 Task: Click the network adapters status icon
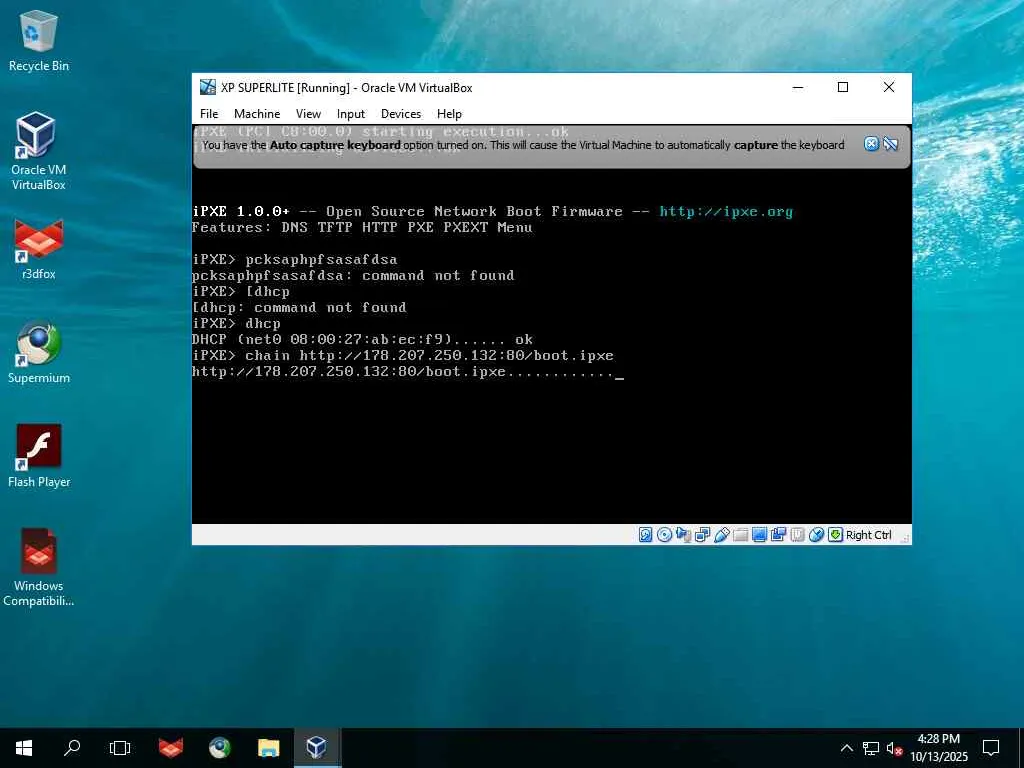pyautogui.click(x=703, y=535)
